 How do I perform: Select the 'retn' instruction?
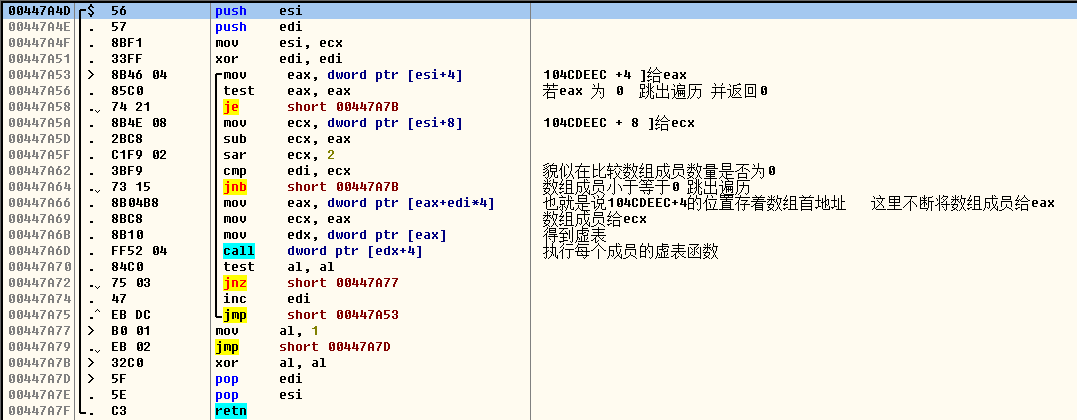231,410
